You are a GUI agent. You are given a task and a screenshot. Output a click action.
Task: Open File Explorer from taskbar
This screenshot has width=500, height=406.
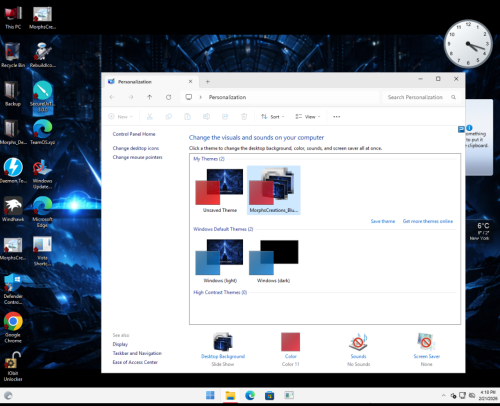(230, 396)
